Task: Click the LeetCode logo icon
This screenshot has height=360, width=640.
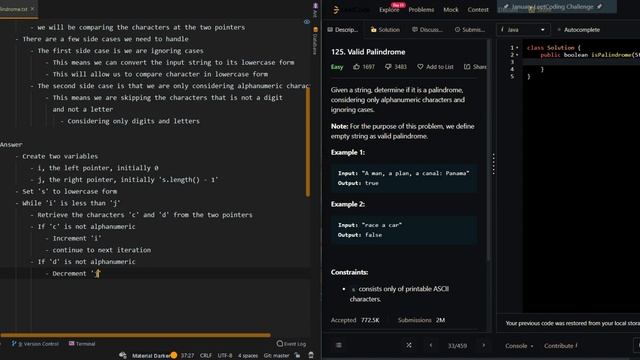Action: click(x=336, y=9)
